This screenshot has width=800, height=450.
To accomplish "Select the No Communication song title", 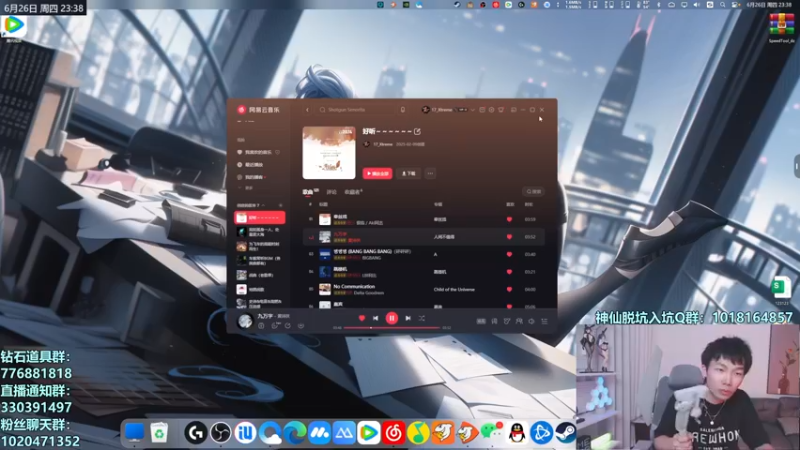I will point(354,287).
